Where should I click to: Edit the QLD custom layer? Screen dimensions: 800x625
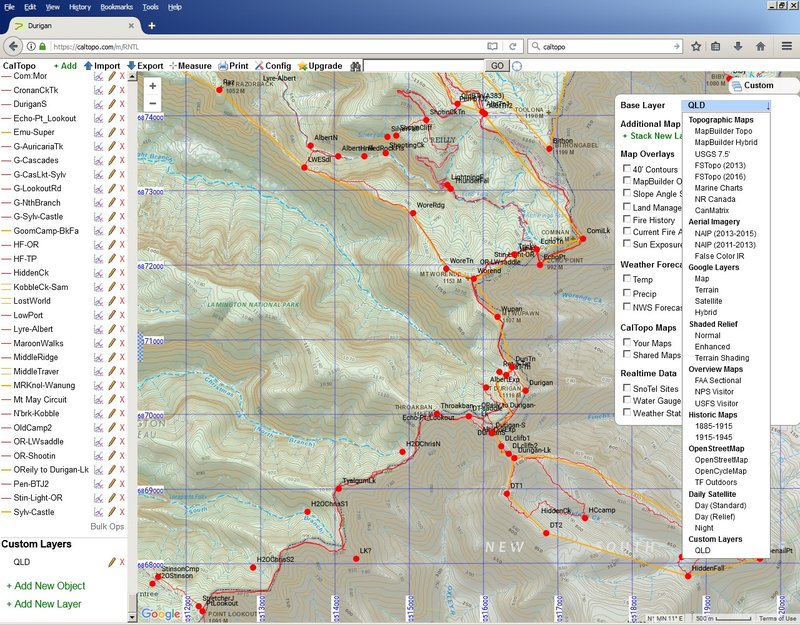coord(112,562)
